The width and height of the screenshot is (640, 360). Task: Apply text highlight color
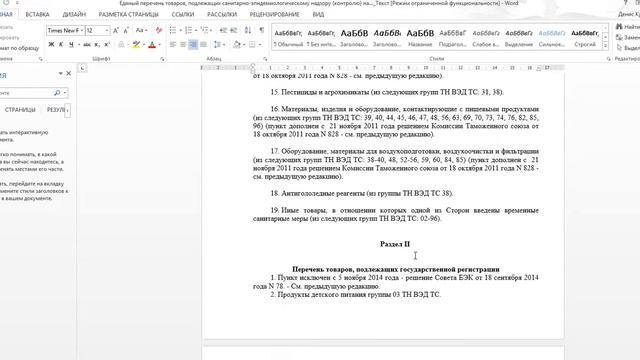[x=136, y=44]
